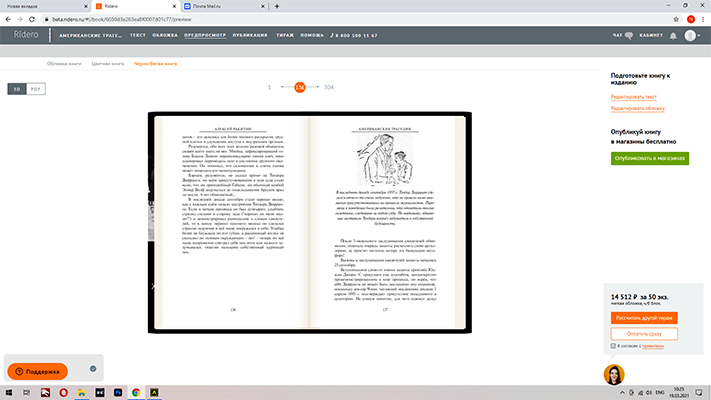
Task: Click the Ridero logo
Action: [26, 35]
